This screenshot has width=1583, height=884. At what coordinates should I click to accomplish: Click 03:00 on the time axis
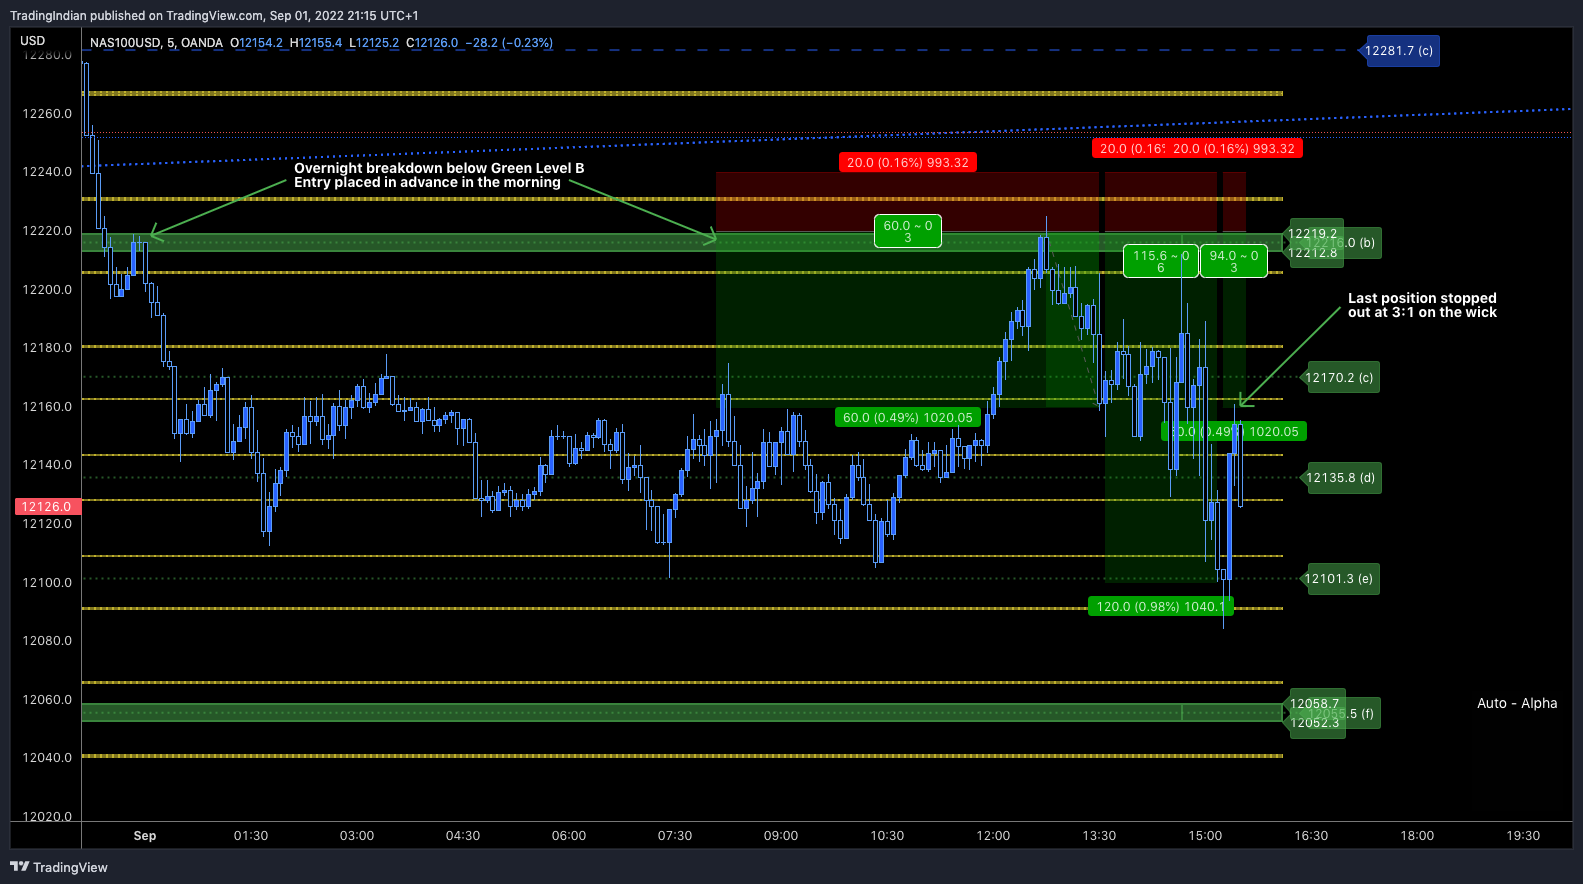click(357, 836)
